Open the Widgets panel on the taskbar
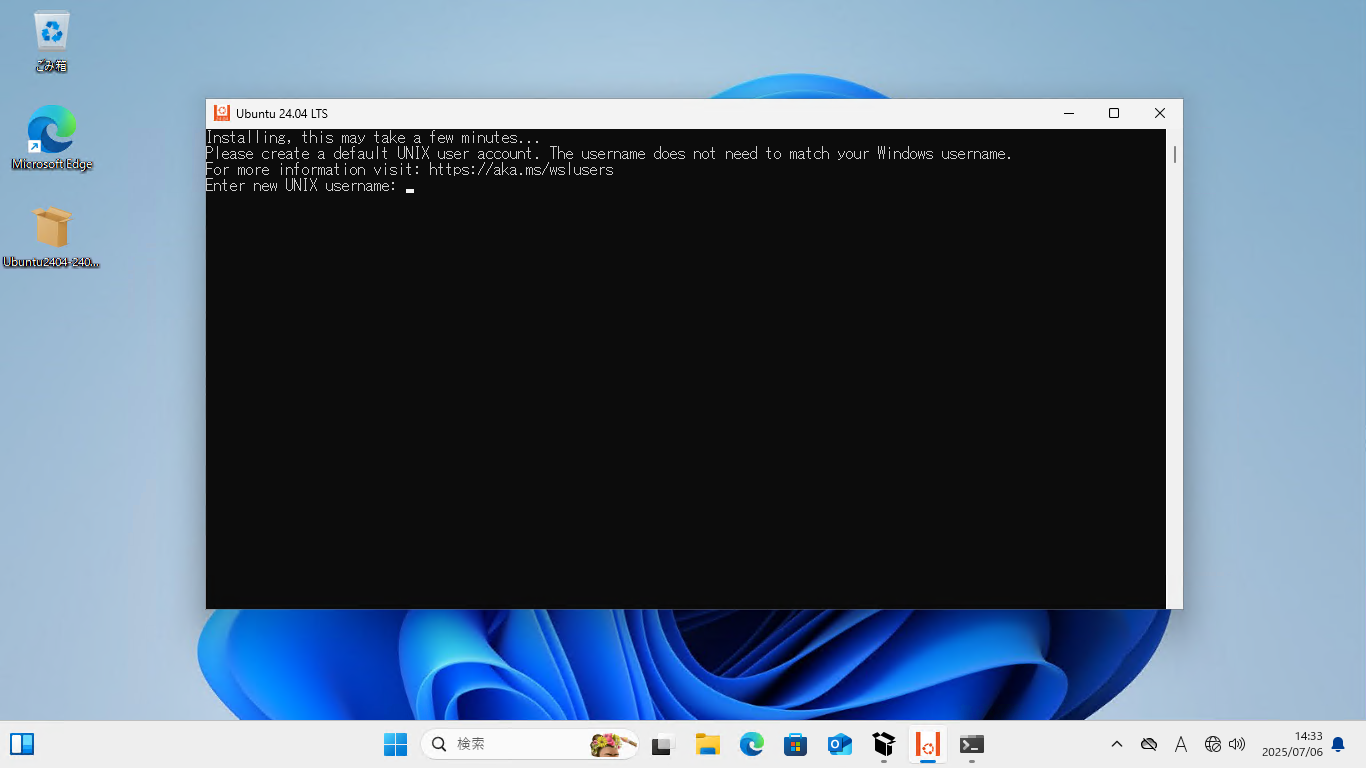The width and height of the screenshot is (1366, 768). pyautogui.click(x=22, y=744)
